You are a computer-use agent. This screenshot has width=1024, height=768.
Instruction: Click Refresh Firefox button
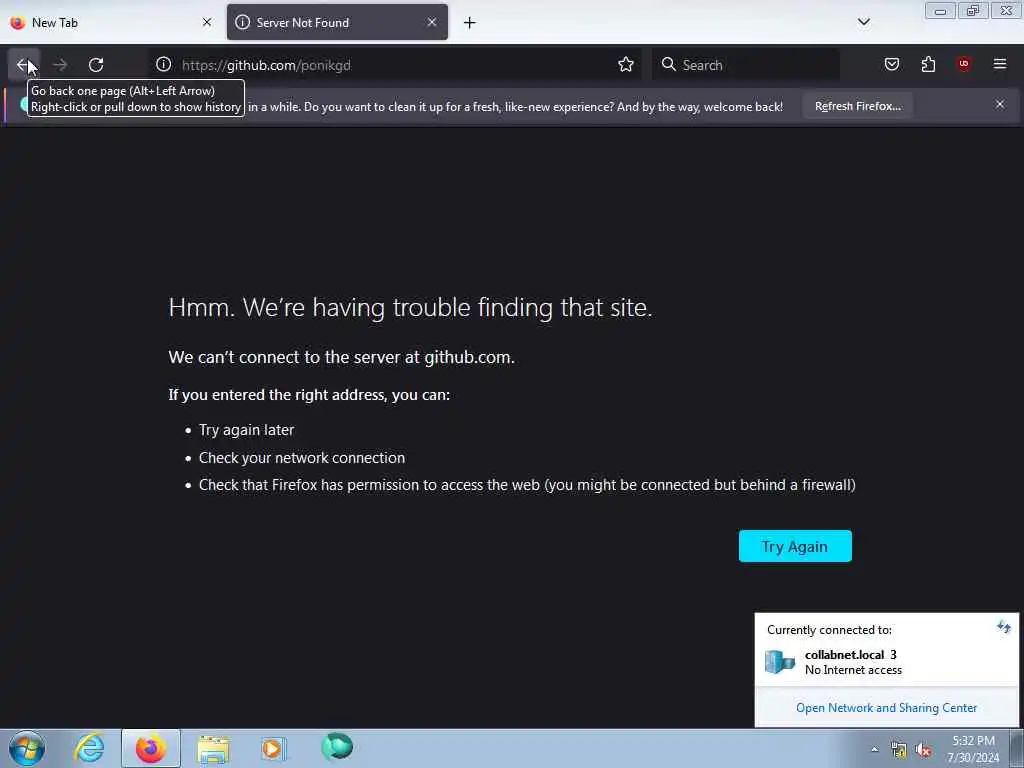857,106
